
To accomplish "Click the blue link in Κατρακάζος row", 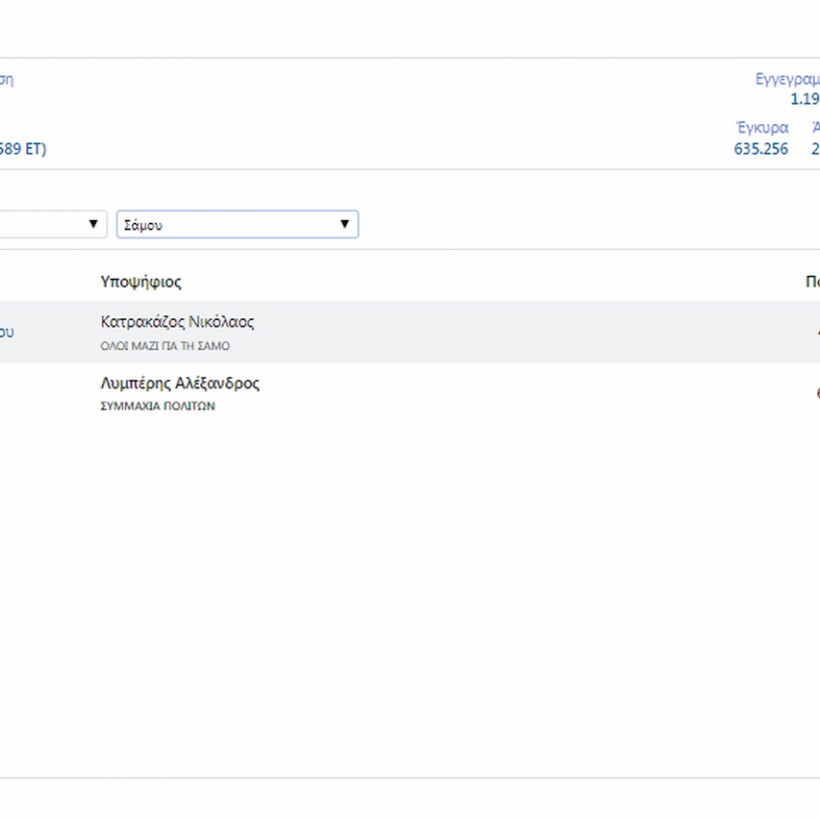I will point(7,332).
